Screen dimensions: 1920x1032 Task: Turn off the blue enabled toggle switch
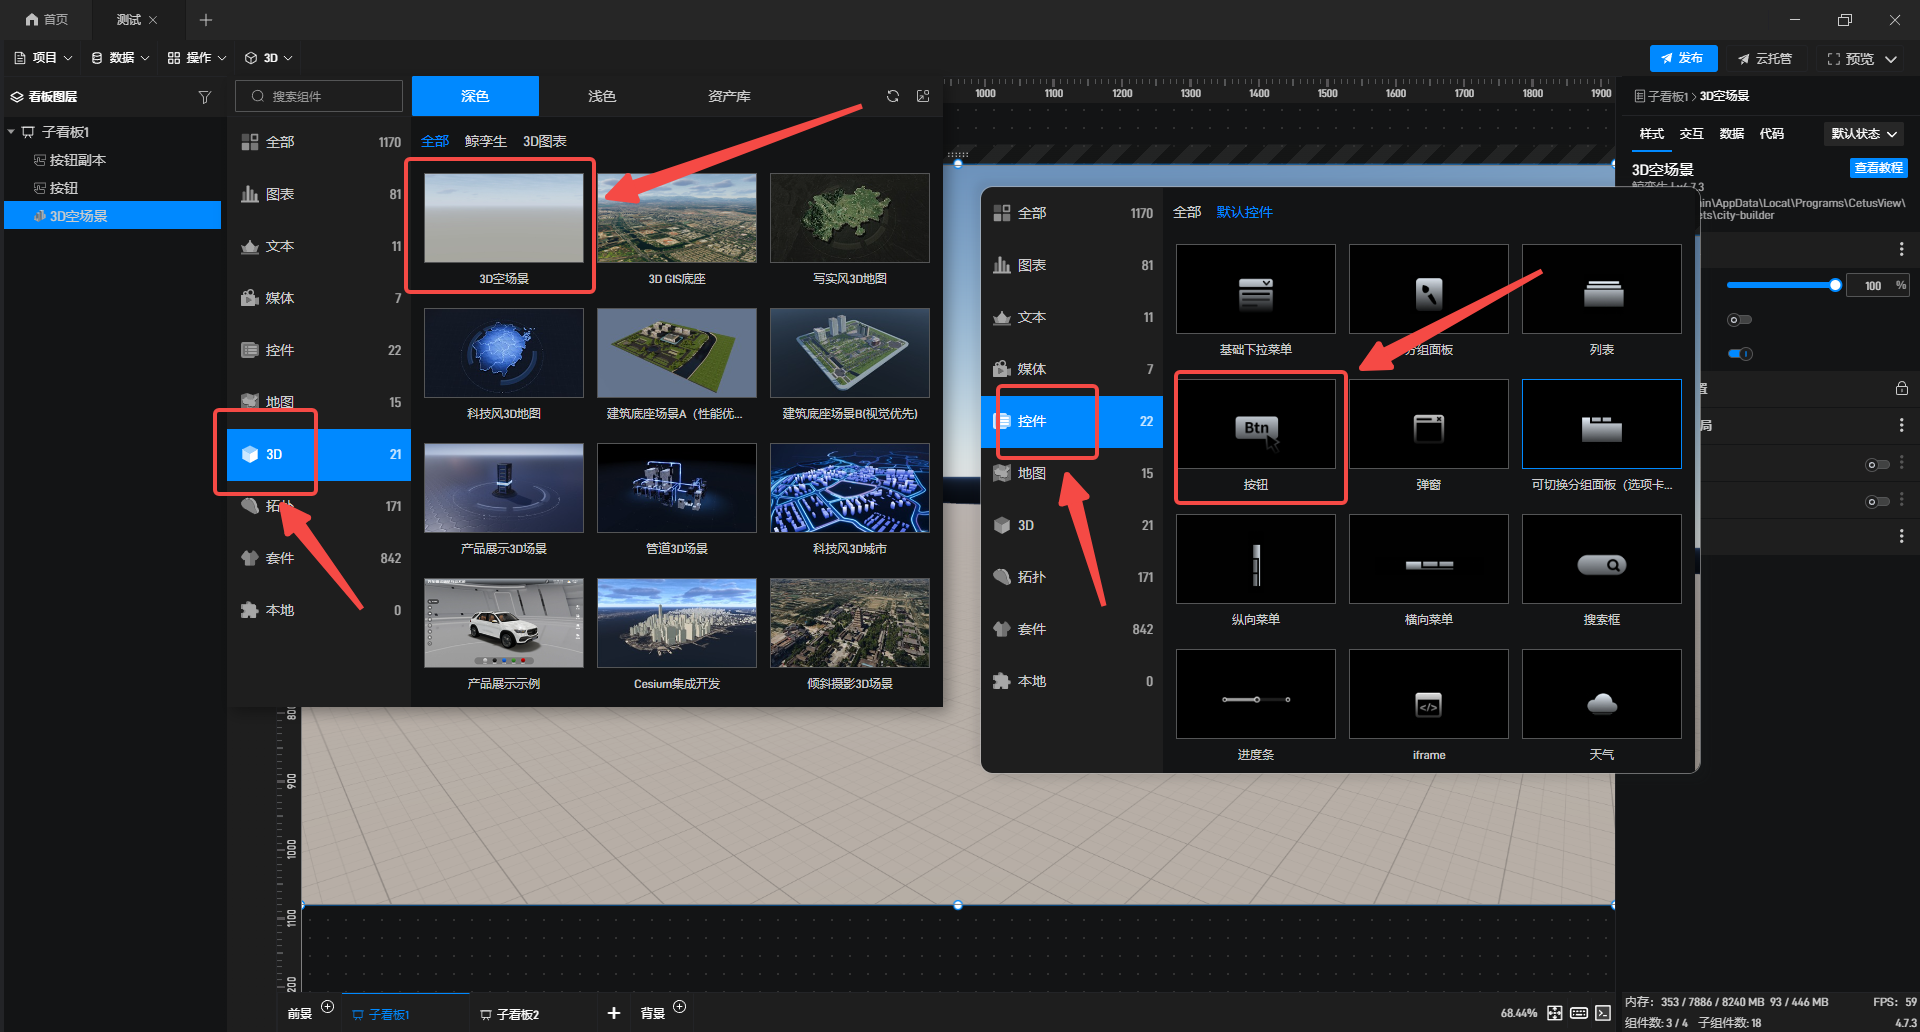(1740, 353)
